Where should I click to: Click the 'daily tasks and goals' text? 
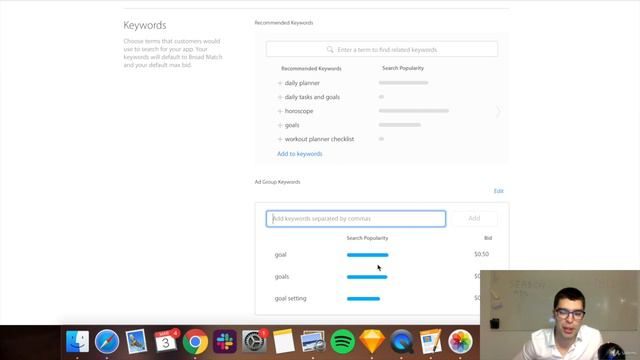coord(312,97)
